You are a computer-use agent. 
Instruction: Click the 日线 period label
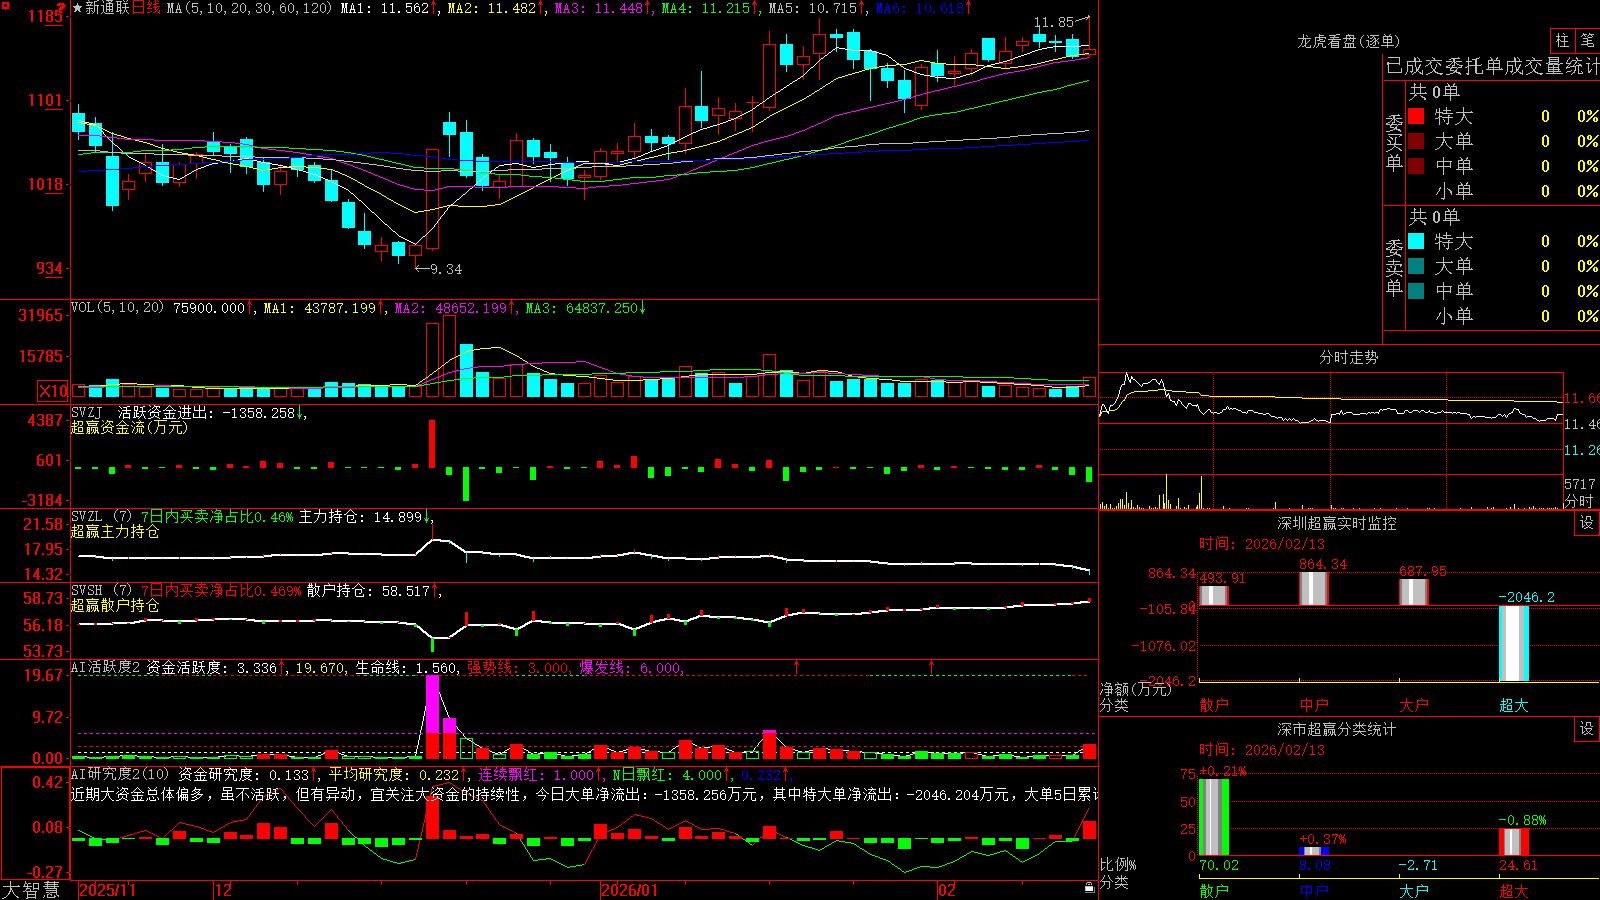(146, 8)
